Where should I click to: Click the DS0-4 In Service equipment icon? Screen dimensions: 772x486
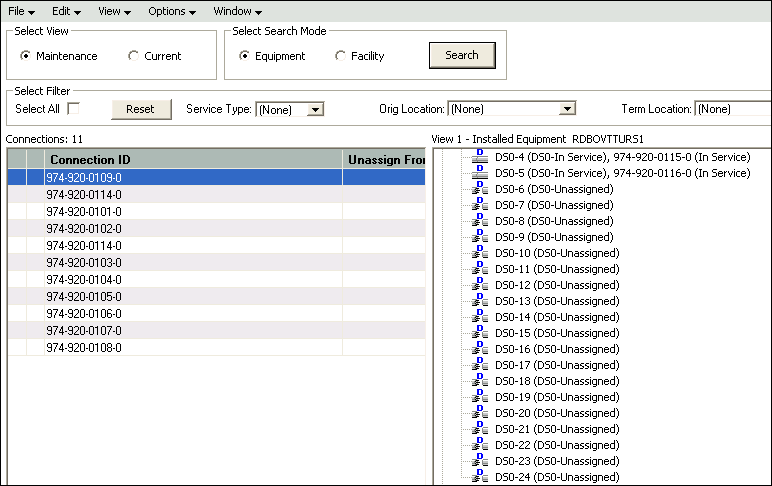click(480, 157)
